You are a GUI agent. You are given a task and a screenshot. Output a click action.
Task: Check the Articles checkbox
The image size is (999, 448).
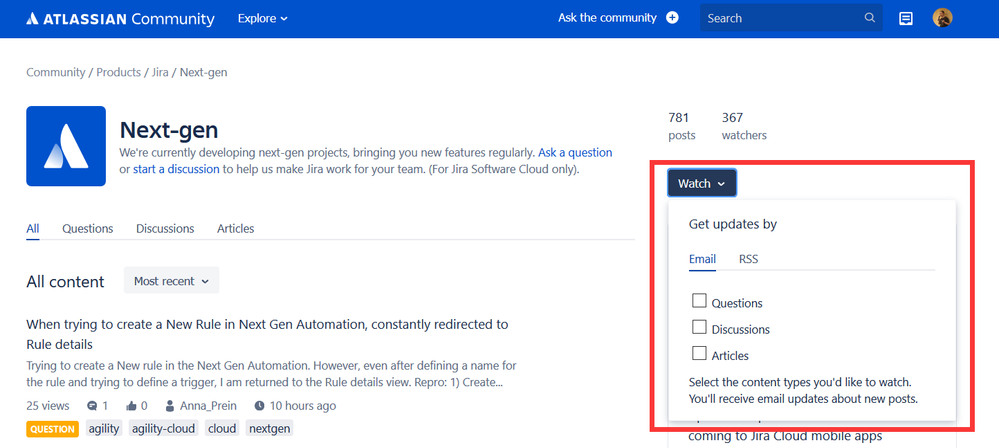click(700, 353)
